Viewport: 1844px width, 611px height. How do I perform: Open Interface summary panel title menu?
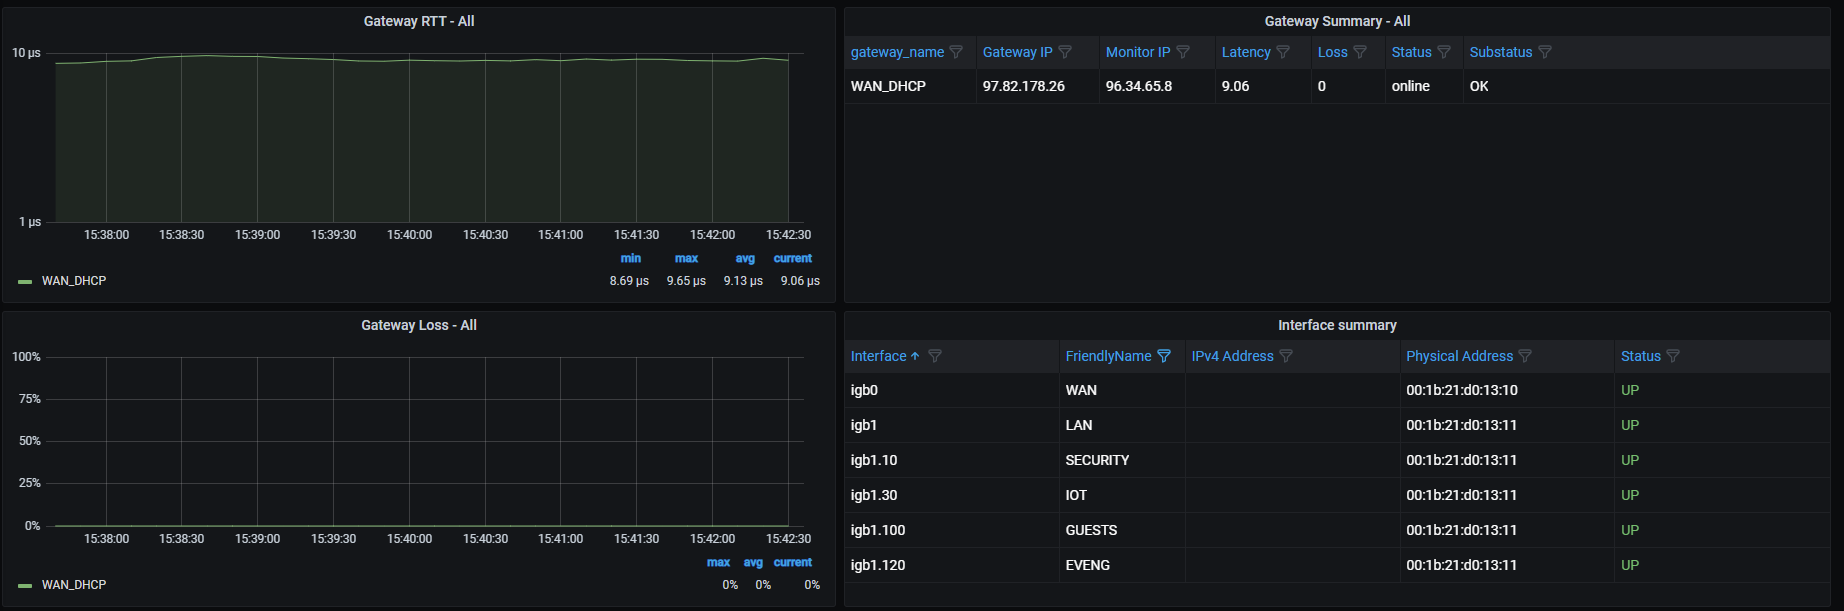1337,325
